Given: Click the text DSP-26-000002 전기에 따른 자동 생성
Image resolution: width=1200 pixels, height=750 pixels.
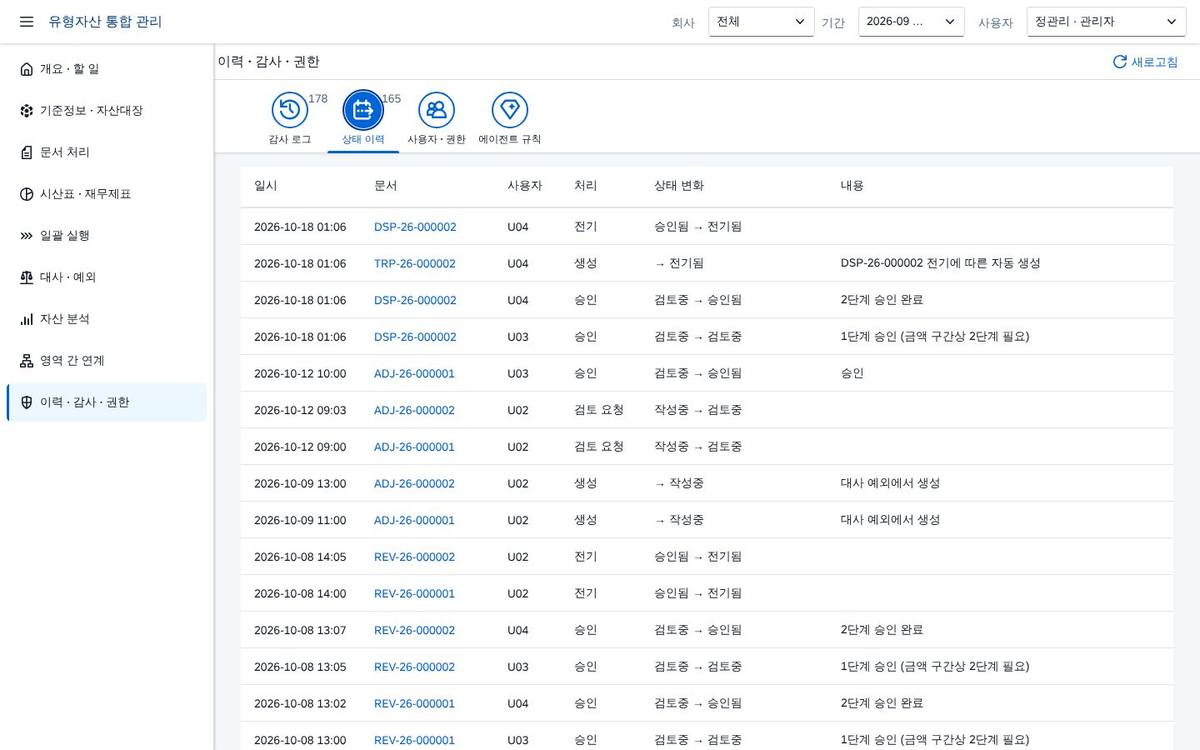Looking at the screenshot, I should (941, 263).
